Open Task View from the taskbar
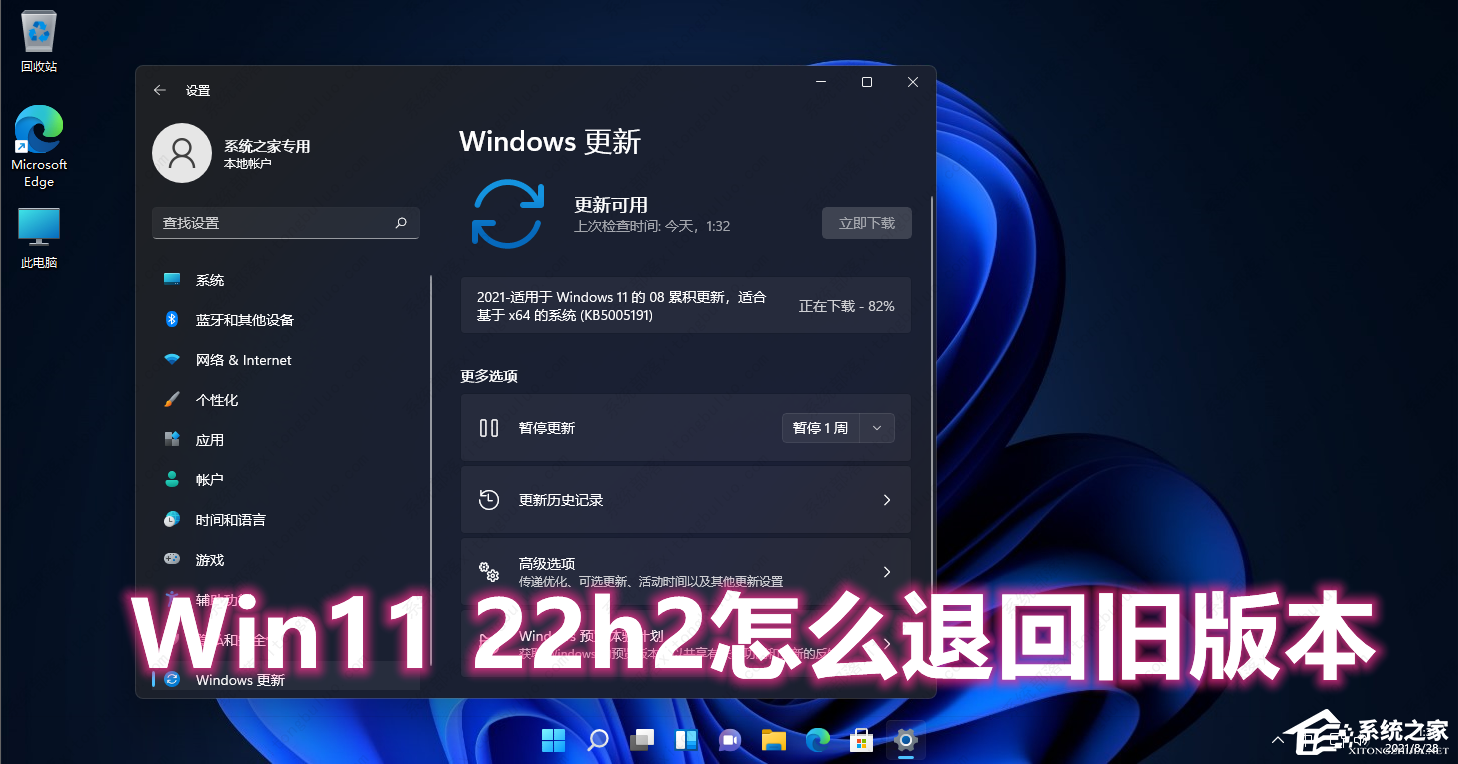The height and width of the screenshot is (764, 1458). point(642,740)
